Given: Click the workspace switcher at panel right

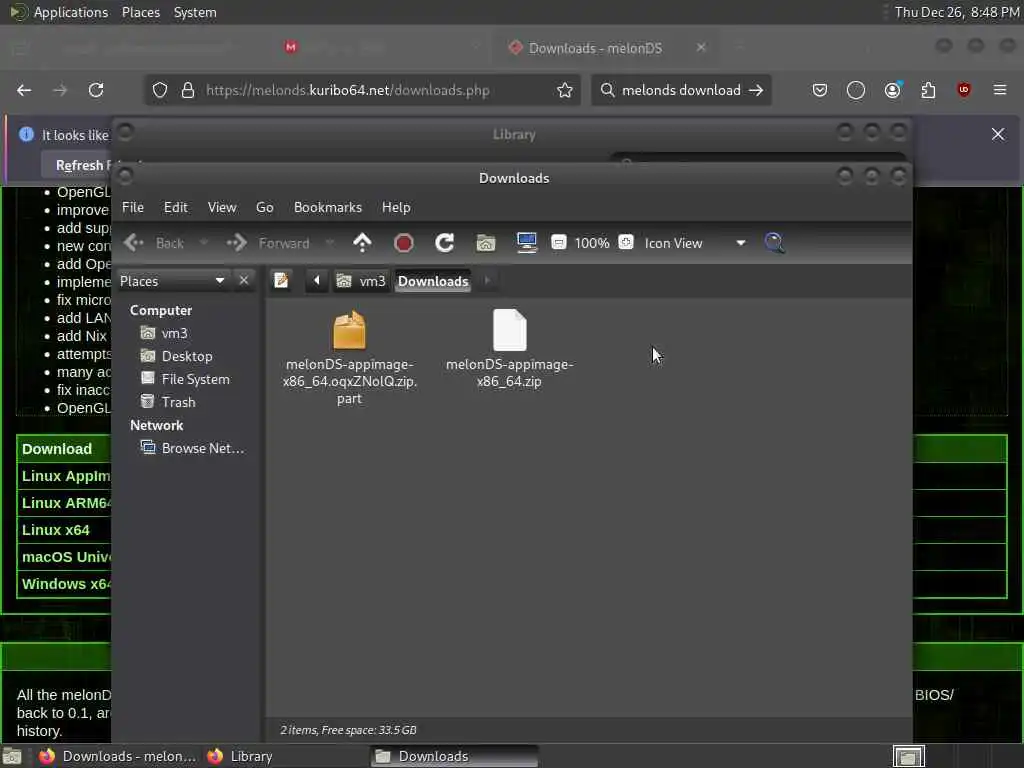Looking at the screenshot, I should click(909, 756).
